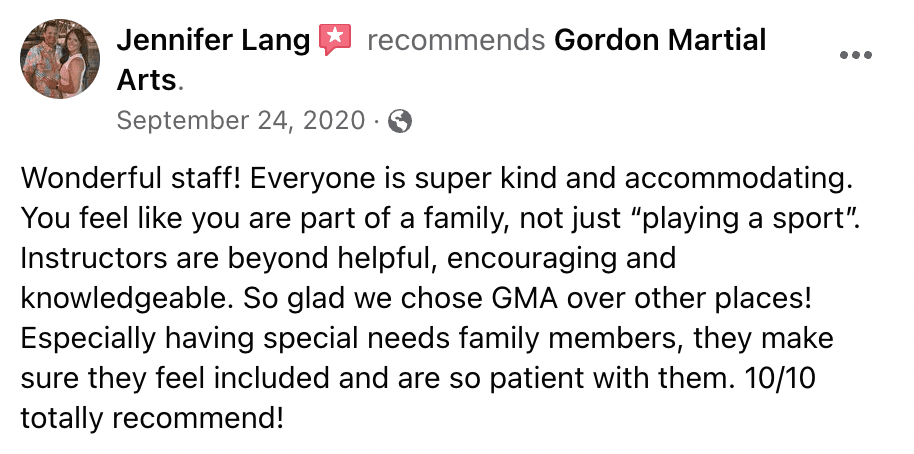
Task: Open the September 24, 2020 timestamp
Action: (239, 121)
